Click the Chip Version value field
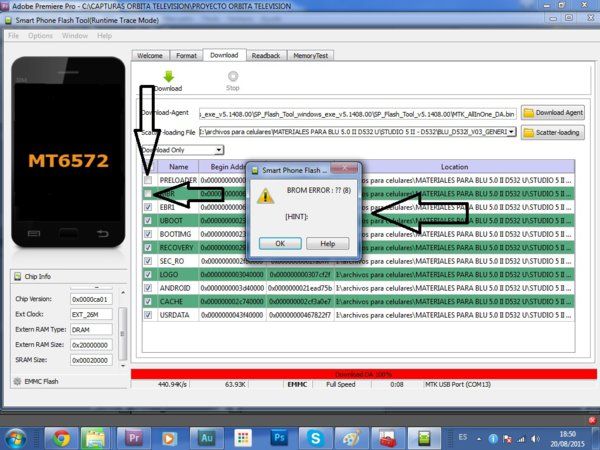 click(91, 299)
